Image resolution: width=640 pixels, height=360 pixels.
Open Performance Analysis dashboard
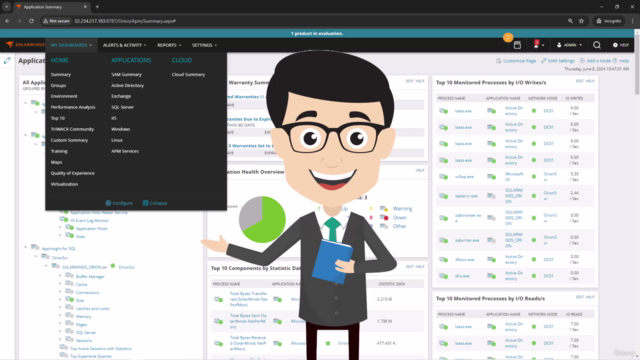[x=73, y=107]
